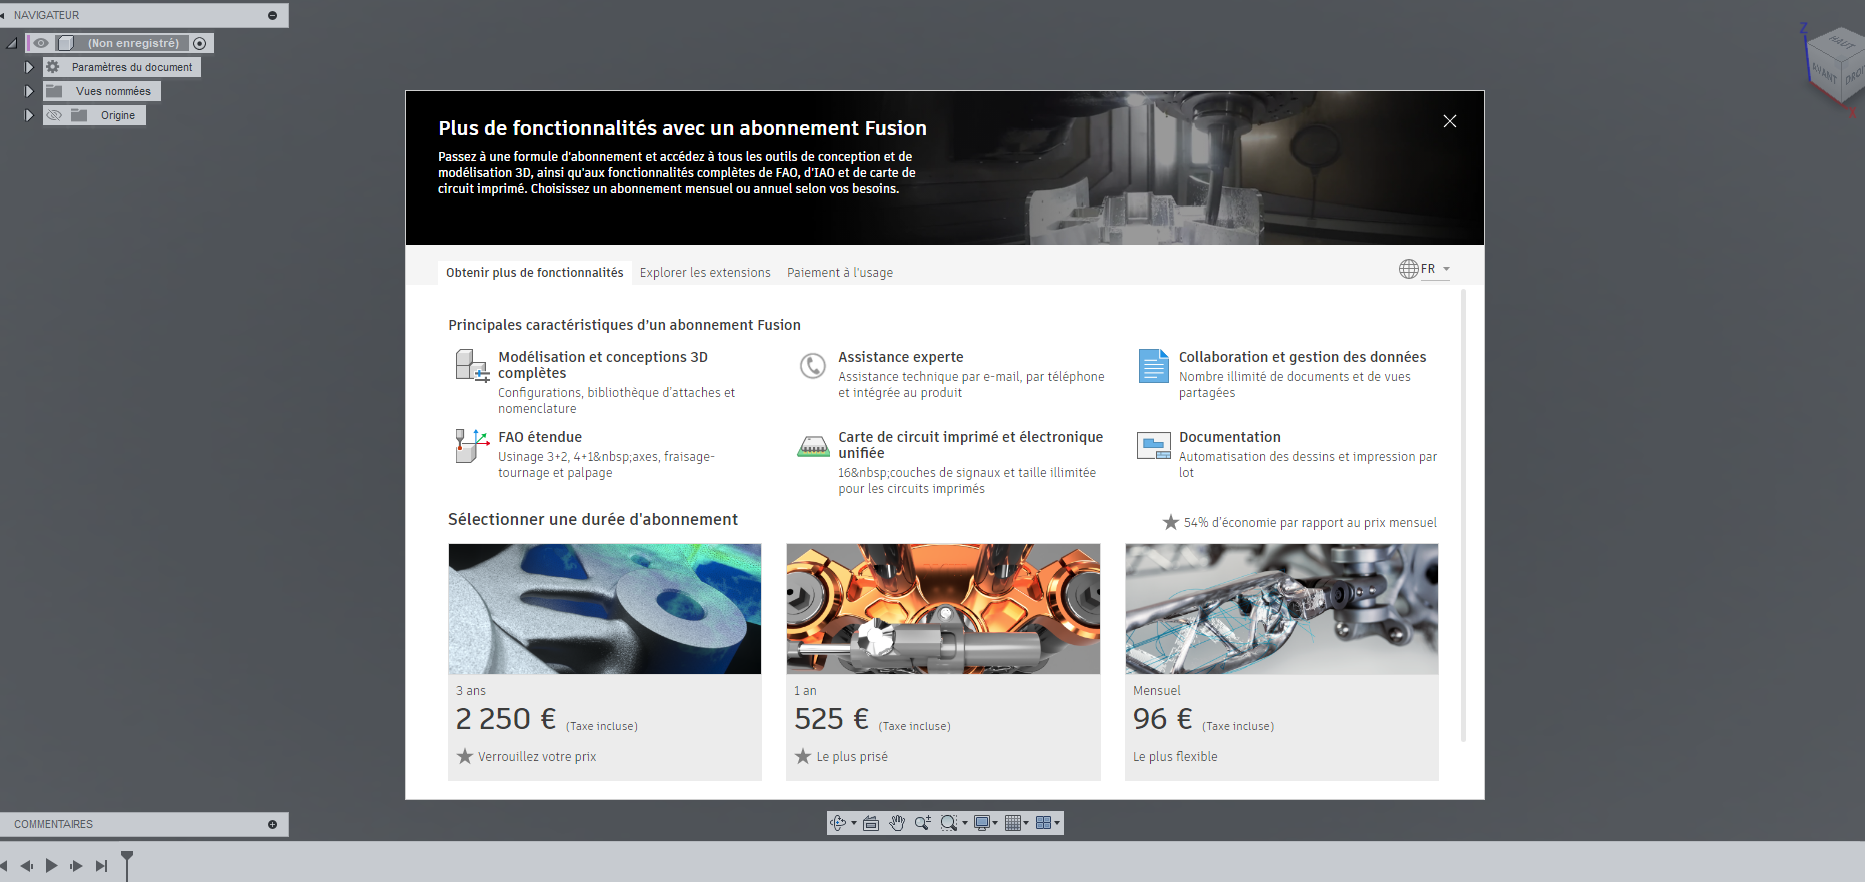Select the Mensuel 96 € plan

(1282, 662)
